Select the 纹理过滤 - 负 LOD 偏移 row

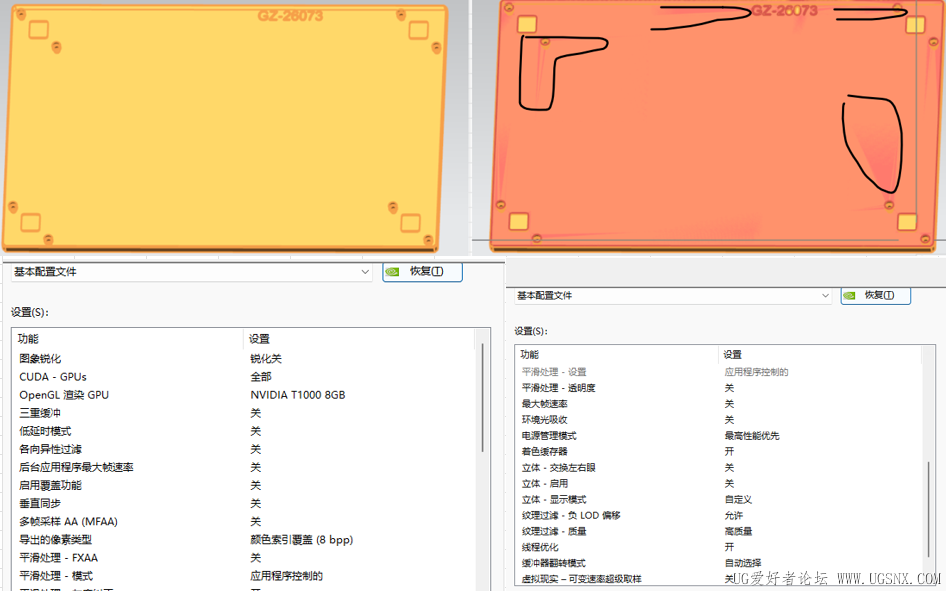point(719,516)
